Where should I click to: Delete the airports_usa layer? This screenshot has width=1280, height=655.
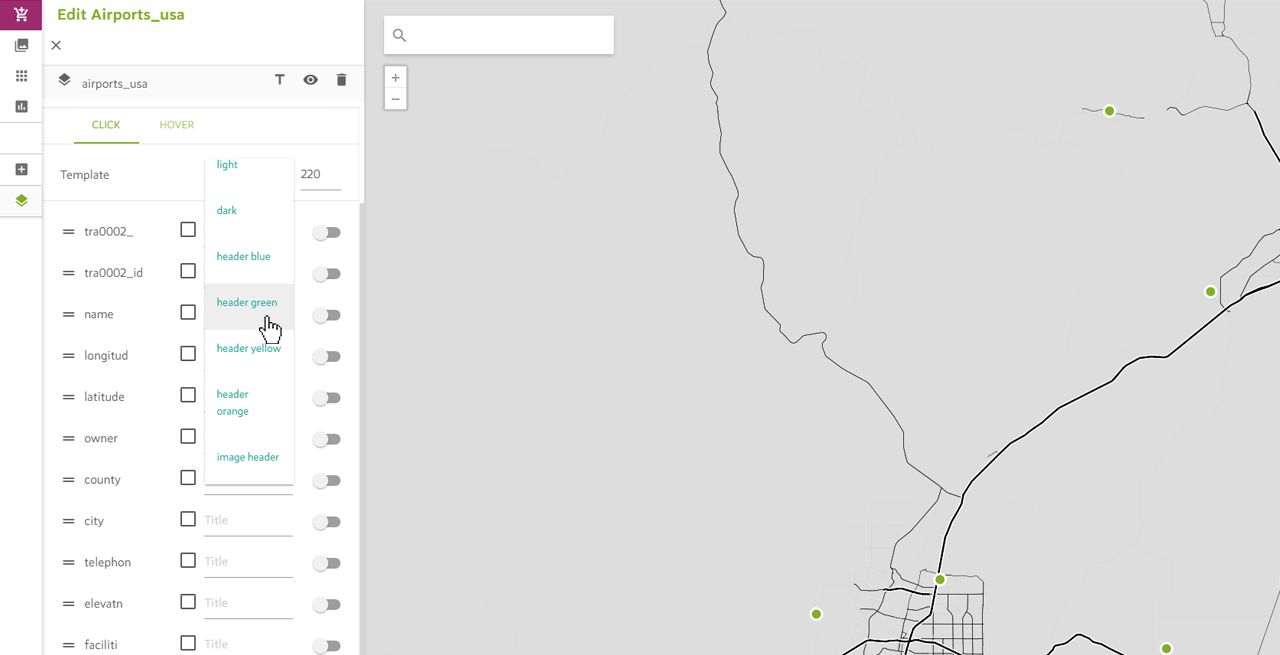(x=341, y=80)
